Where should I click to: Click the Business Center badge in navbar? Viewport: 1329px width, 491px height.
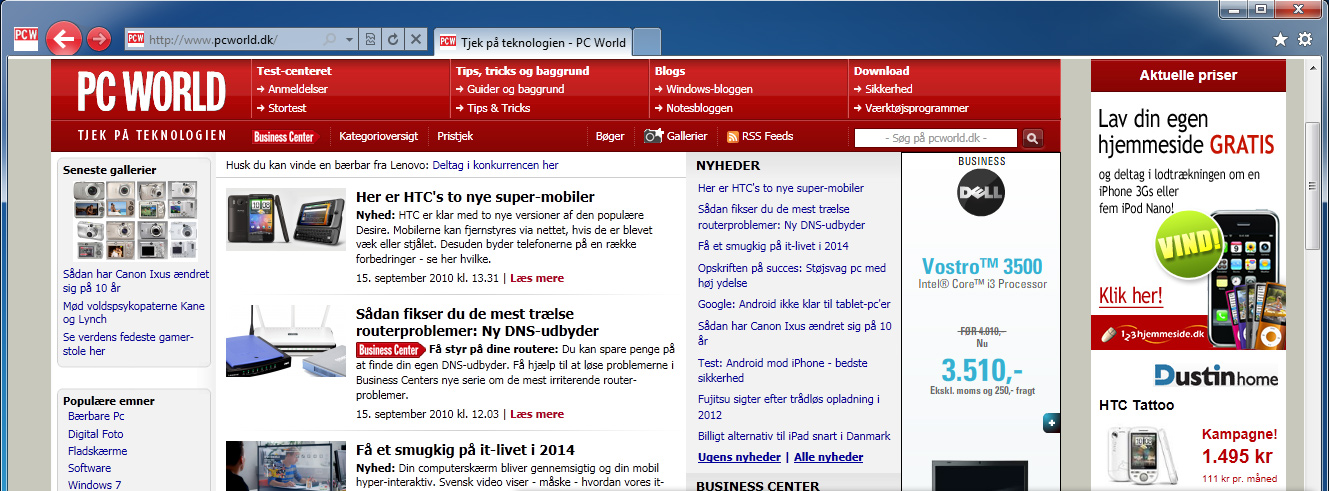click(284, 136)
